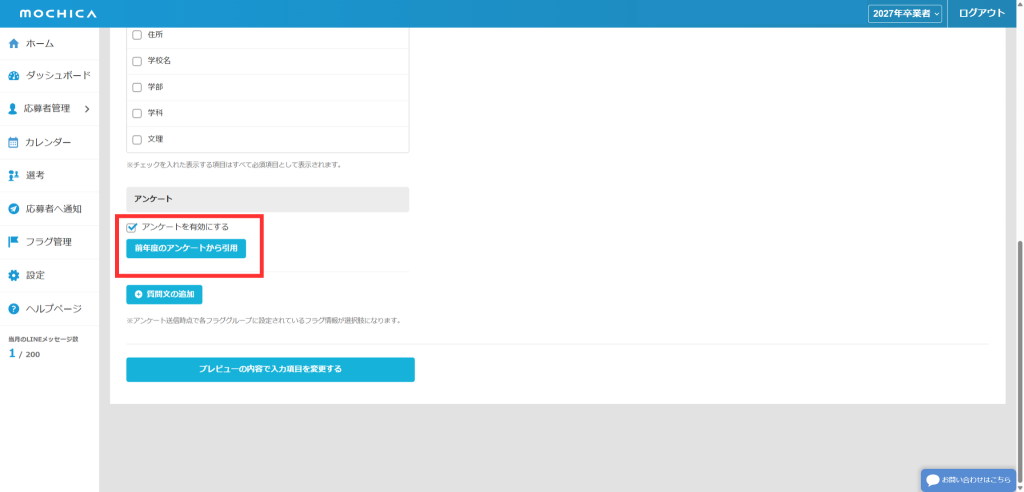Enable the 学部 checkbox
Viewport: 1024px width, 492px height.
[137, 87]
